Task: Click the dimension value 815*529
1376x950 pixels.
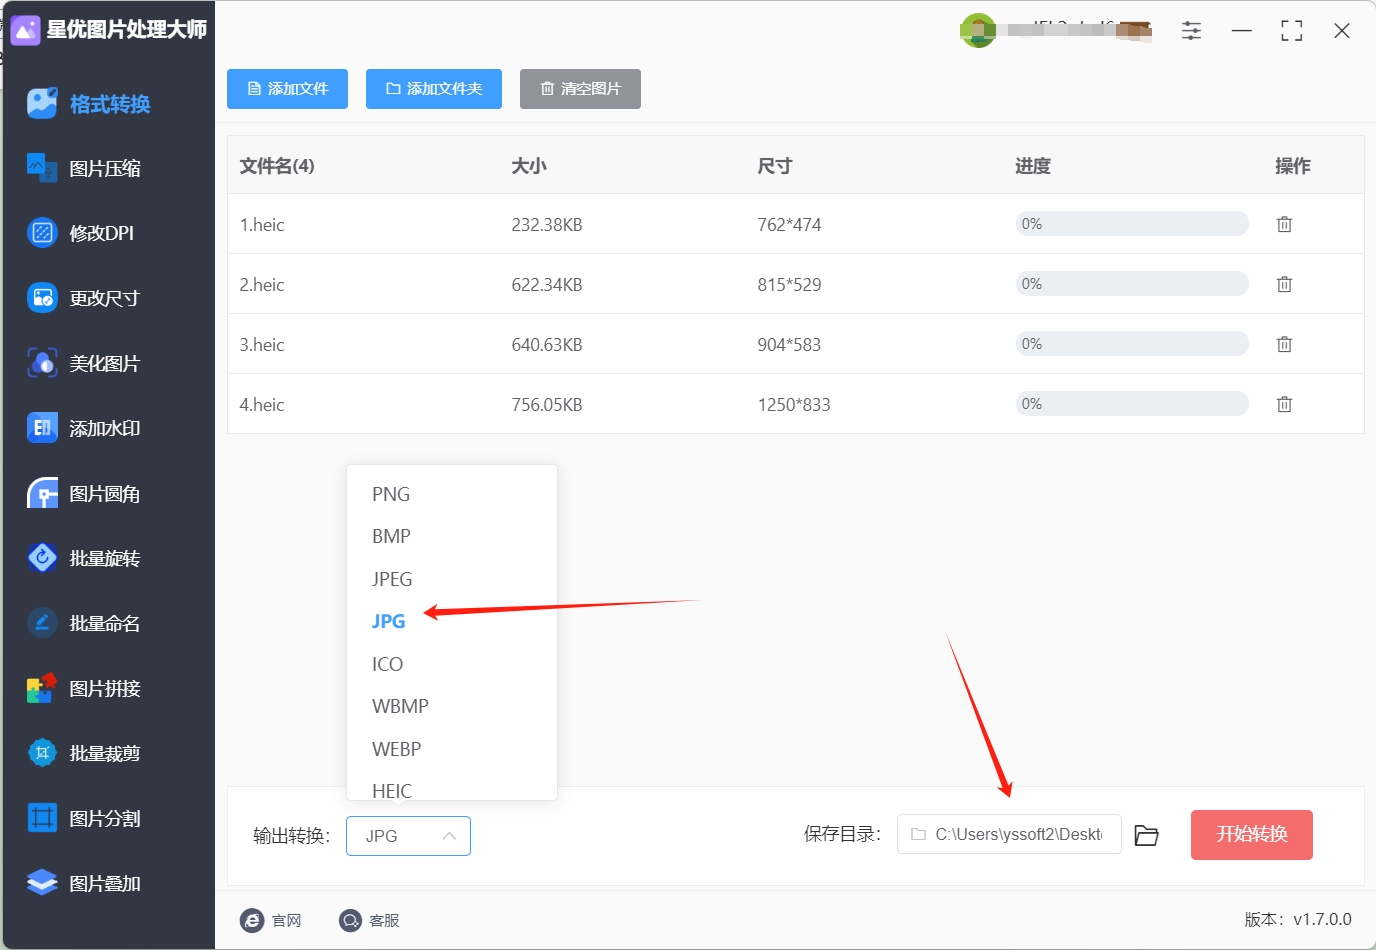Action: pos(789,285)
